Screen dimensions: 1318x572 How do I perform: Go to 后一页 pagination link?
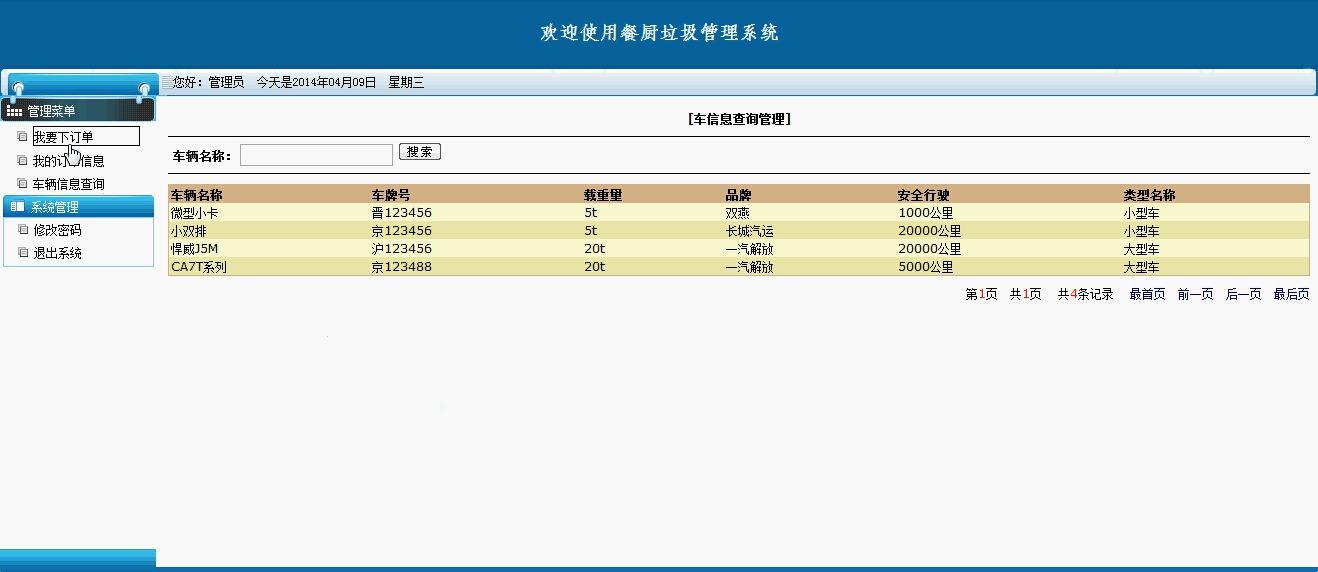tap(1243, 294)
